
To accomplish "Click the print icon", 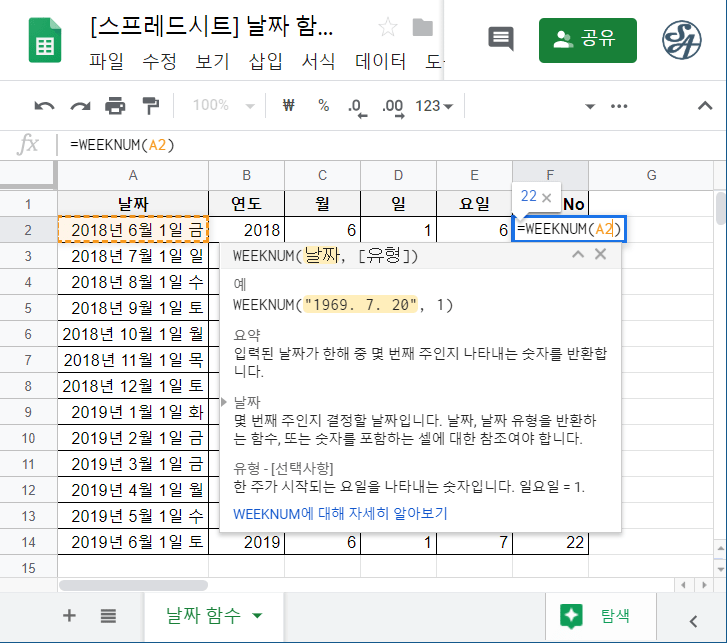I will pyautogui.click(x=116, y=106).
